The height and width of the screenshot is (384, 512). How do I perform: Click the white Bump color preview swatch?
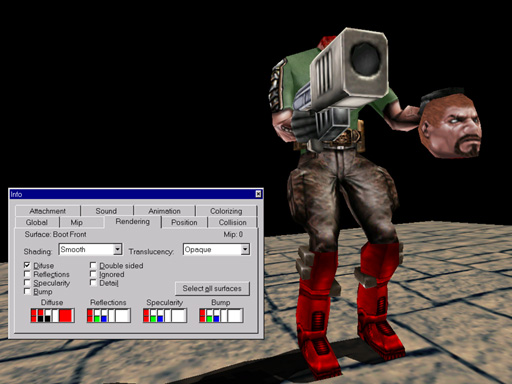coord(235,315)
